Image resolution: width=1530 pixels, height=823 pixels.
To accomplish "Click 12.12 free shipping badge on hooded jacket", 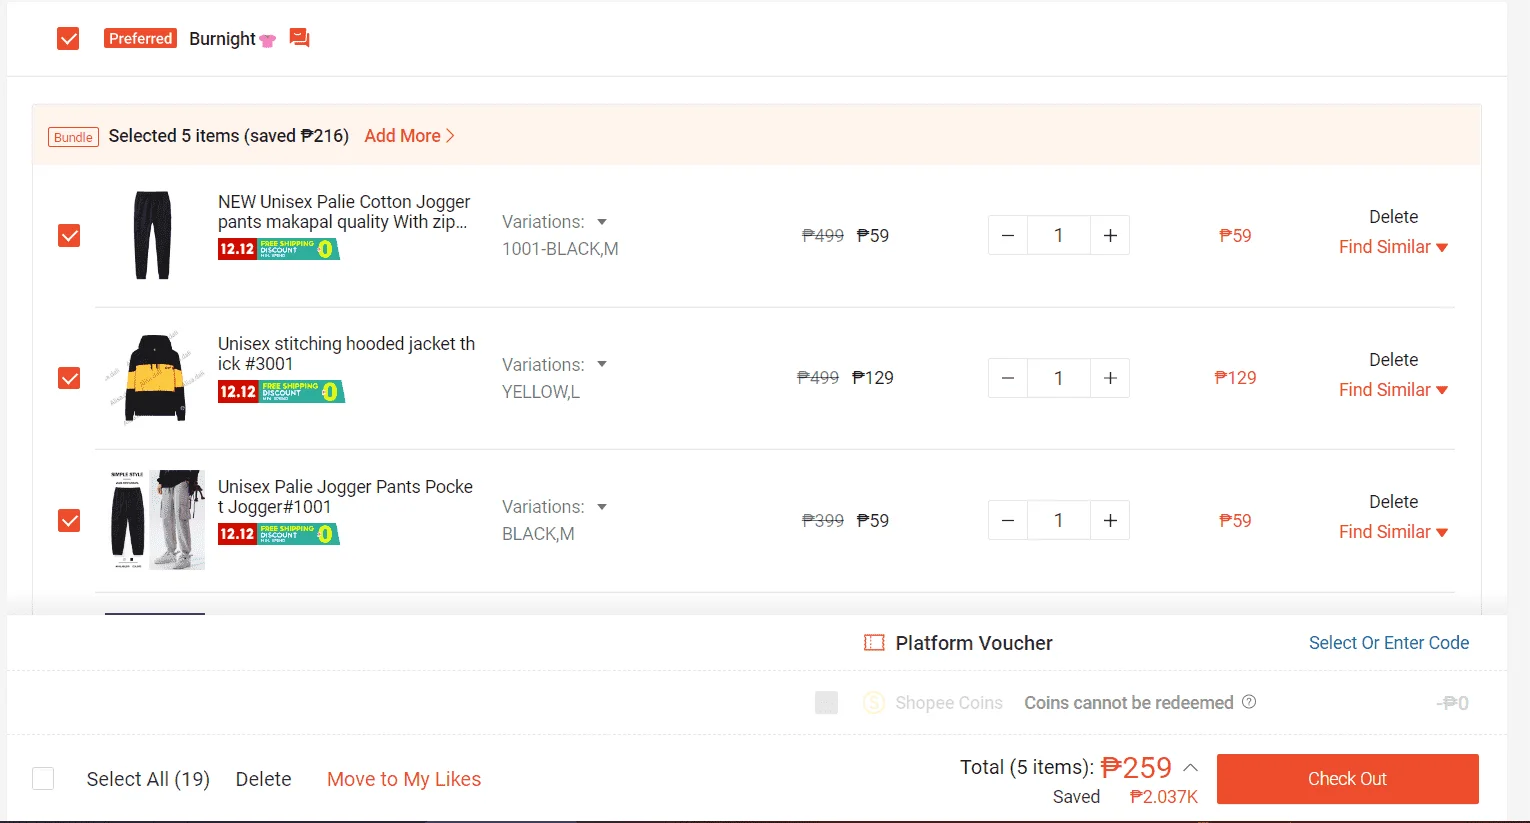I will pos(281,391).
